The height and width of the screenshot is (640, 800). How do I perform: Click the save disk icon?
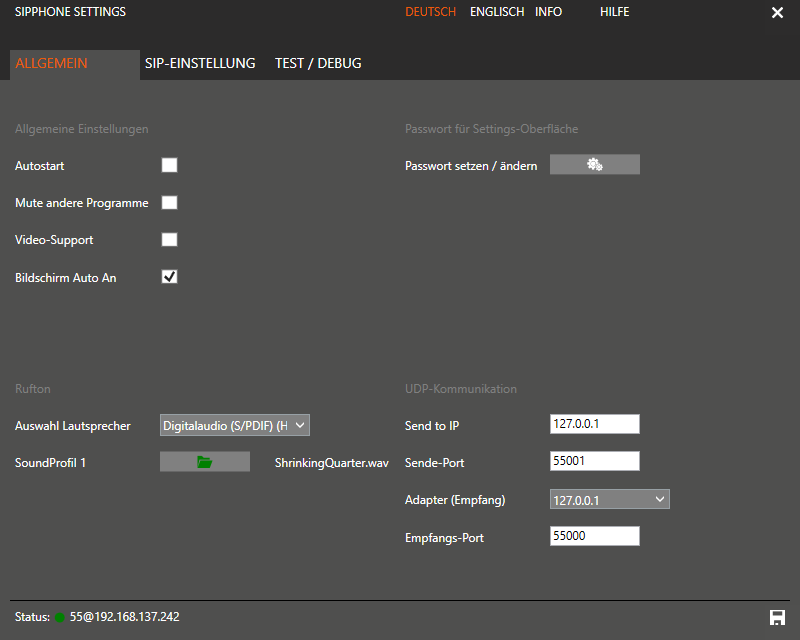(777, 617)
